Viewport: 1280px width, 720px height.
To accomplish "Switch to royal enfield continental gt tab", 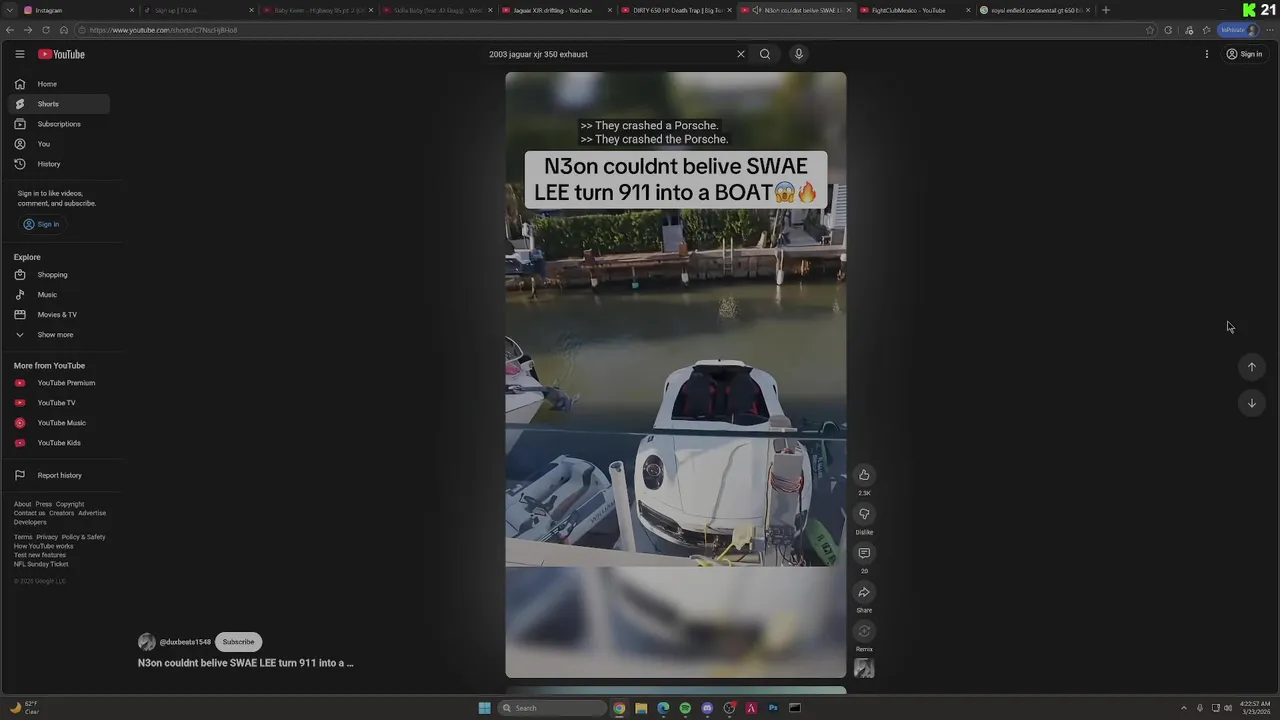I will pos(1035,10).
